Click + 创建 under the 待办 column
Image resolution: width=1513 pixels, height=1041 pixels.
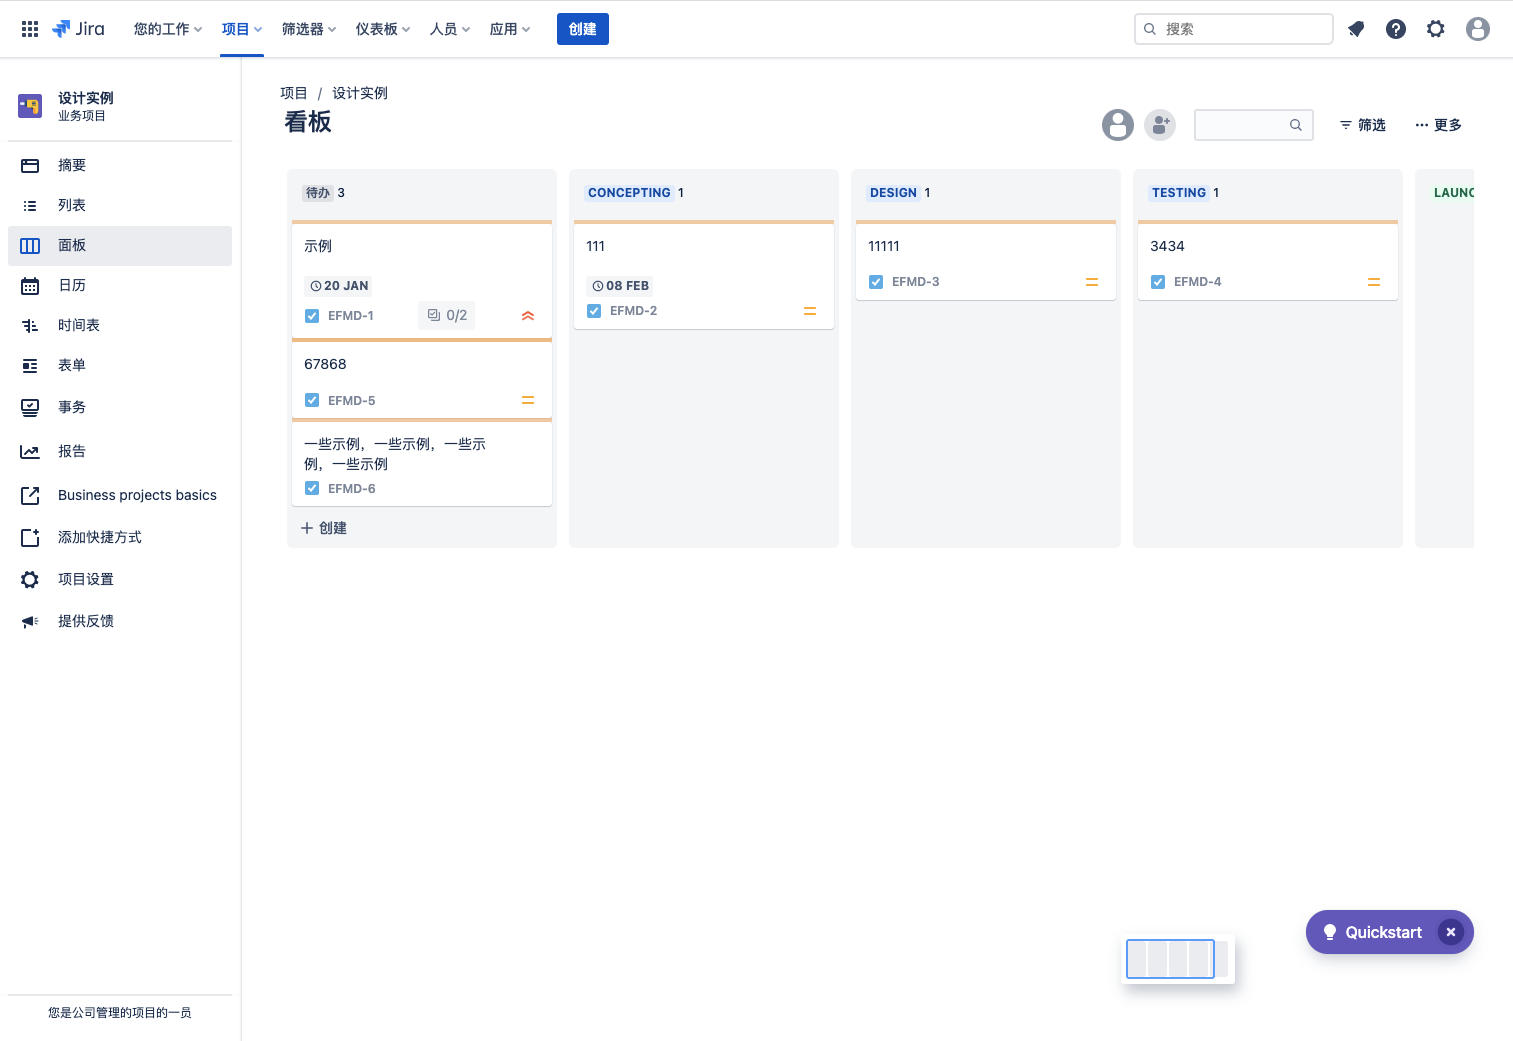[324, 528]
